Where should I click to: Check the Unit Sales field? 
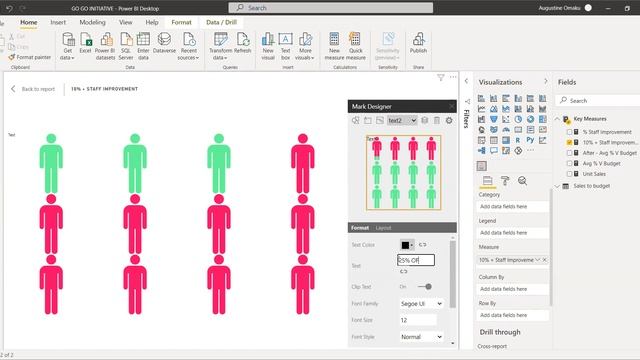click(x=569, y=174)
